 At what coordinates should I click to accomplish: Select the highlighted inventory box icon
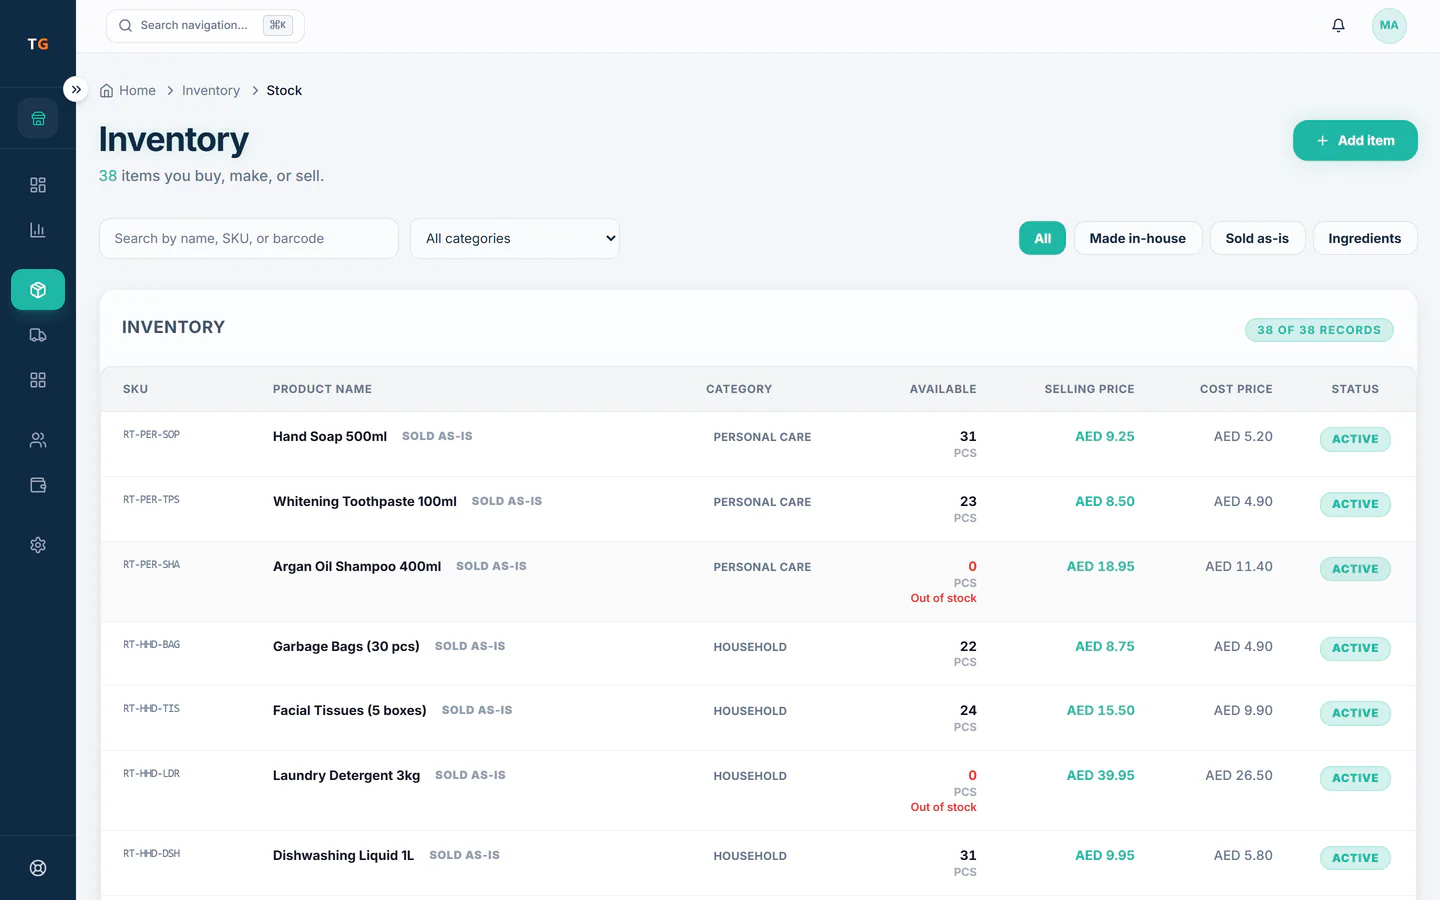point(38,290)
